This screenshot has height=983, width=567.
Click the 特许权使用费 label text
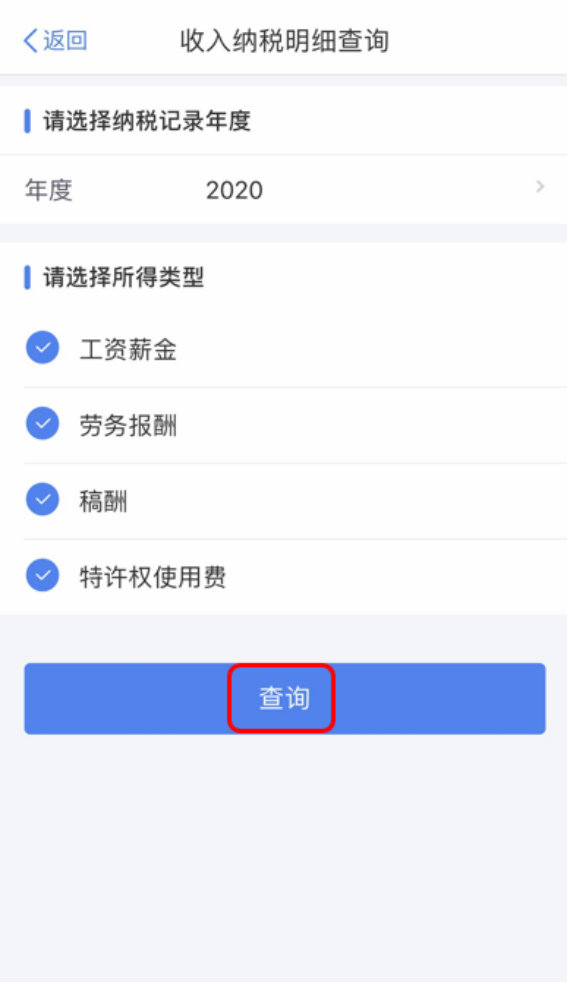(152, 577)
